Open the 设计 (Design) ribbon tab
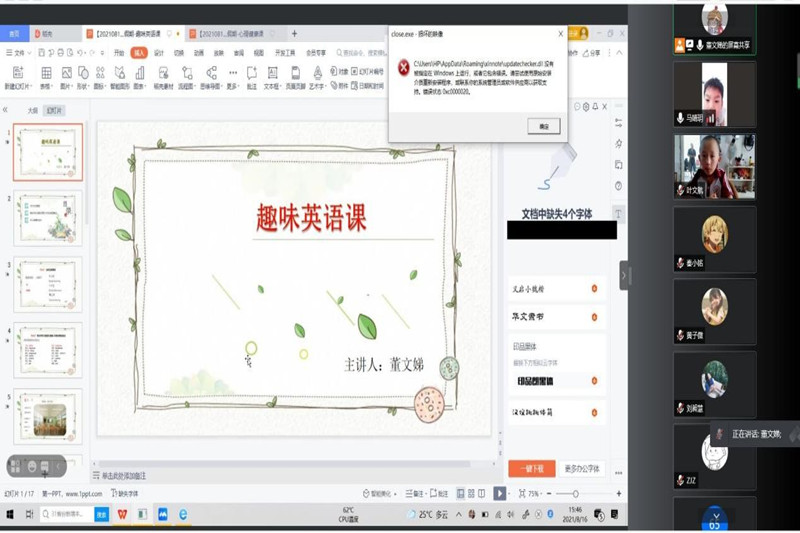 (x=159, y=52)
